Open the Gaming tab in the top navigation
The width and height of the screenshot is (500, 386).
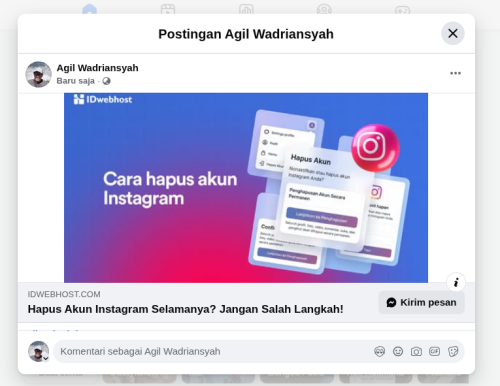[402, 9]
